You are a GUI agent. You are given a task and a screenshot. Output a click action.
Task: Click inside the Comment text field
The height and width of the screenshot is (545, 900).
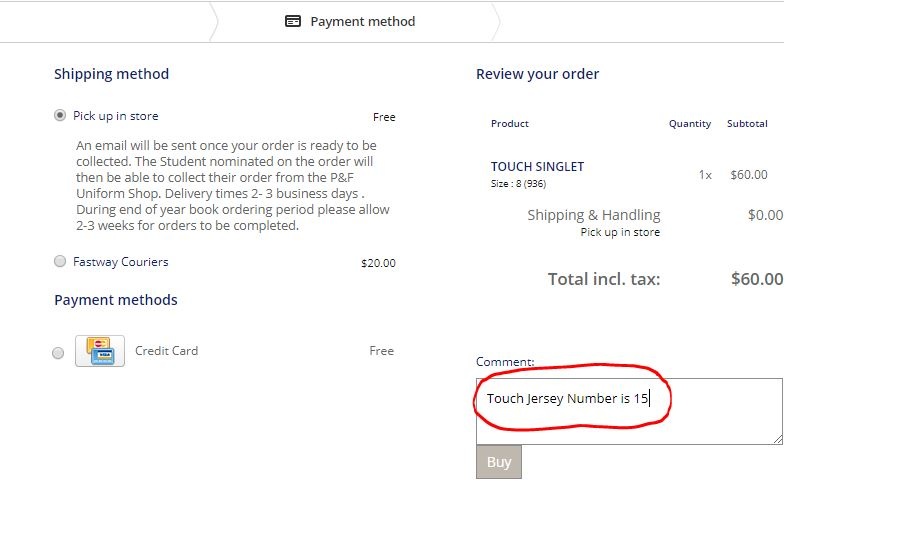point(629,411)
